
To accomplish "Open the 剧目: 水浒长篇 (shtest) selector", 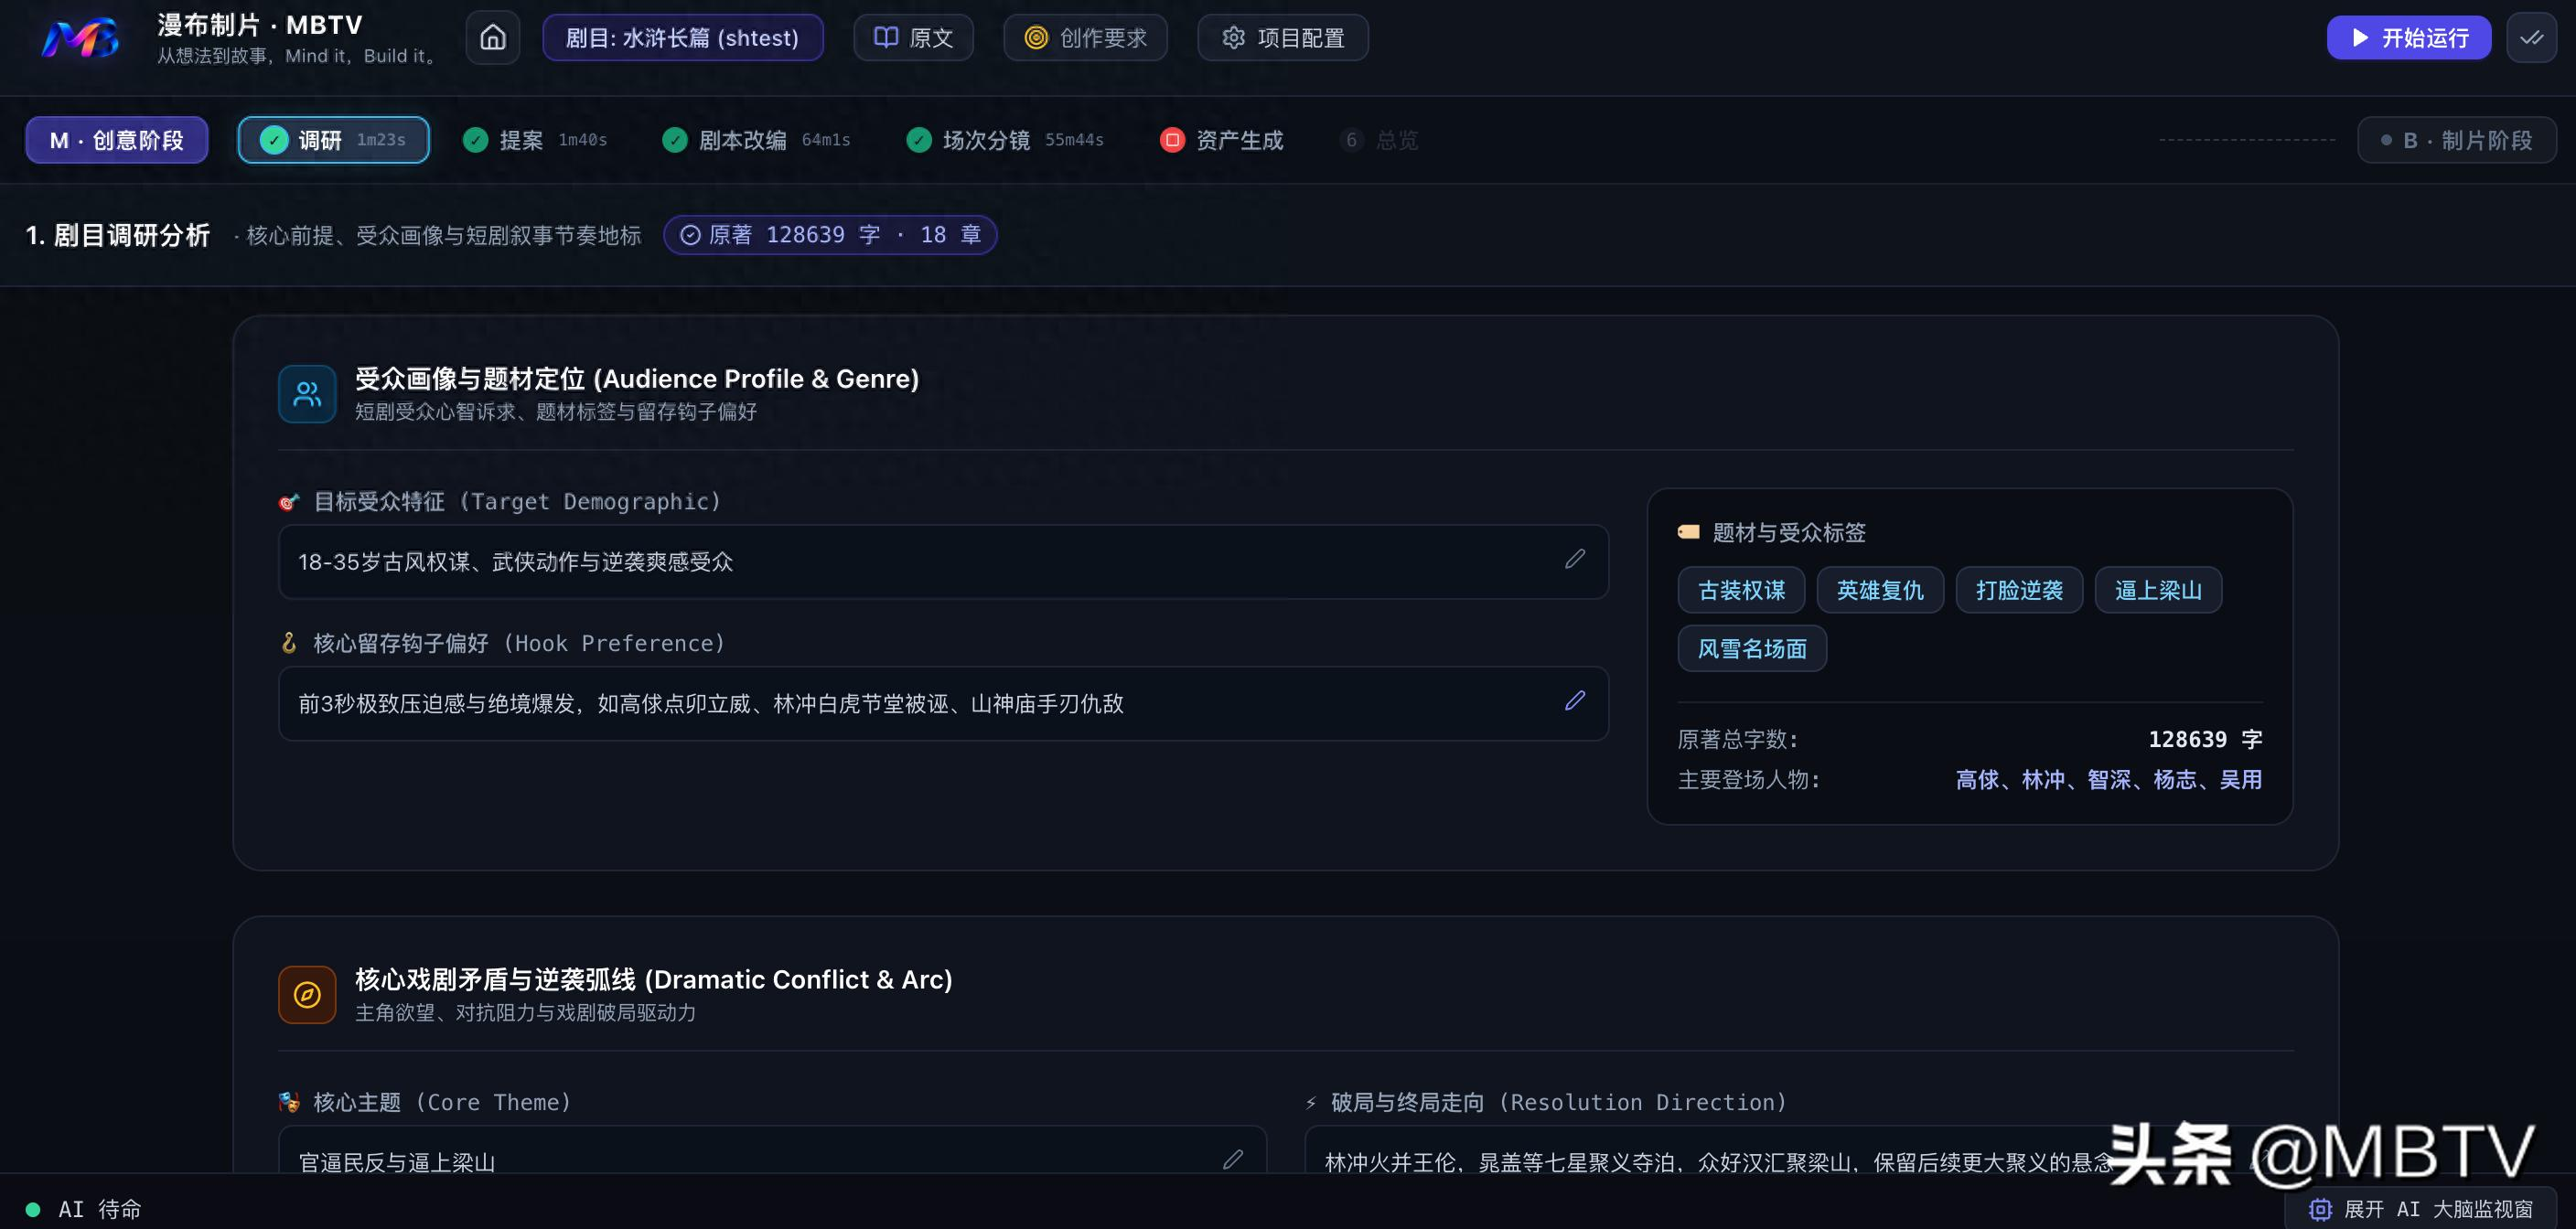I will click(x=683, y=38).
